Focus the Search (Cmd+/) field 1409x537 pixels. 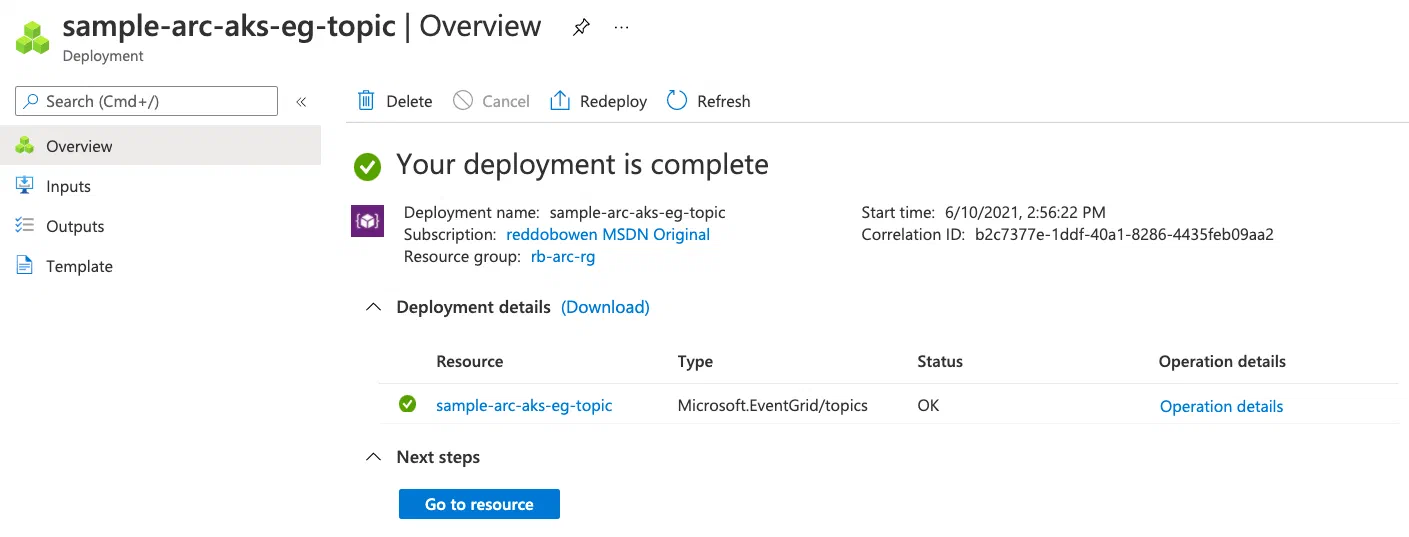(146, 101)
